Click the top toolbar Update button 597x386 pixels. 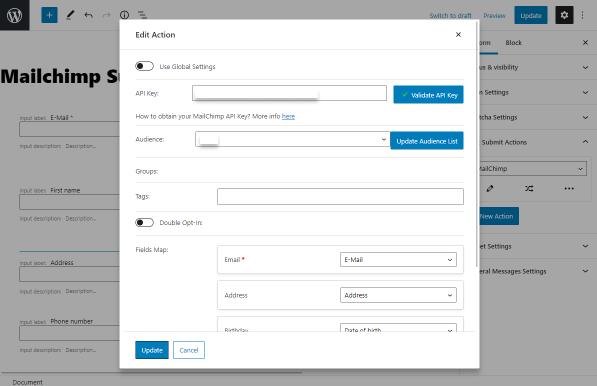(531, 15)
